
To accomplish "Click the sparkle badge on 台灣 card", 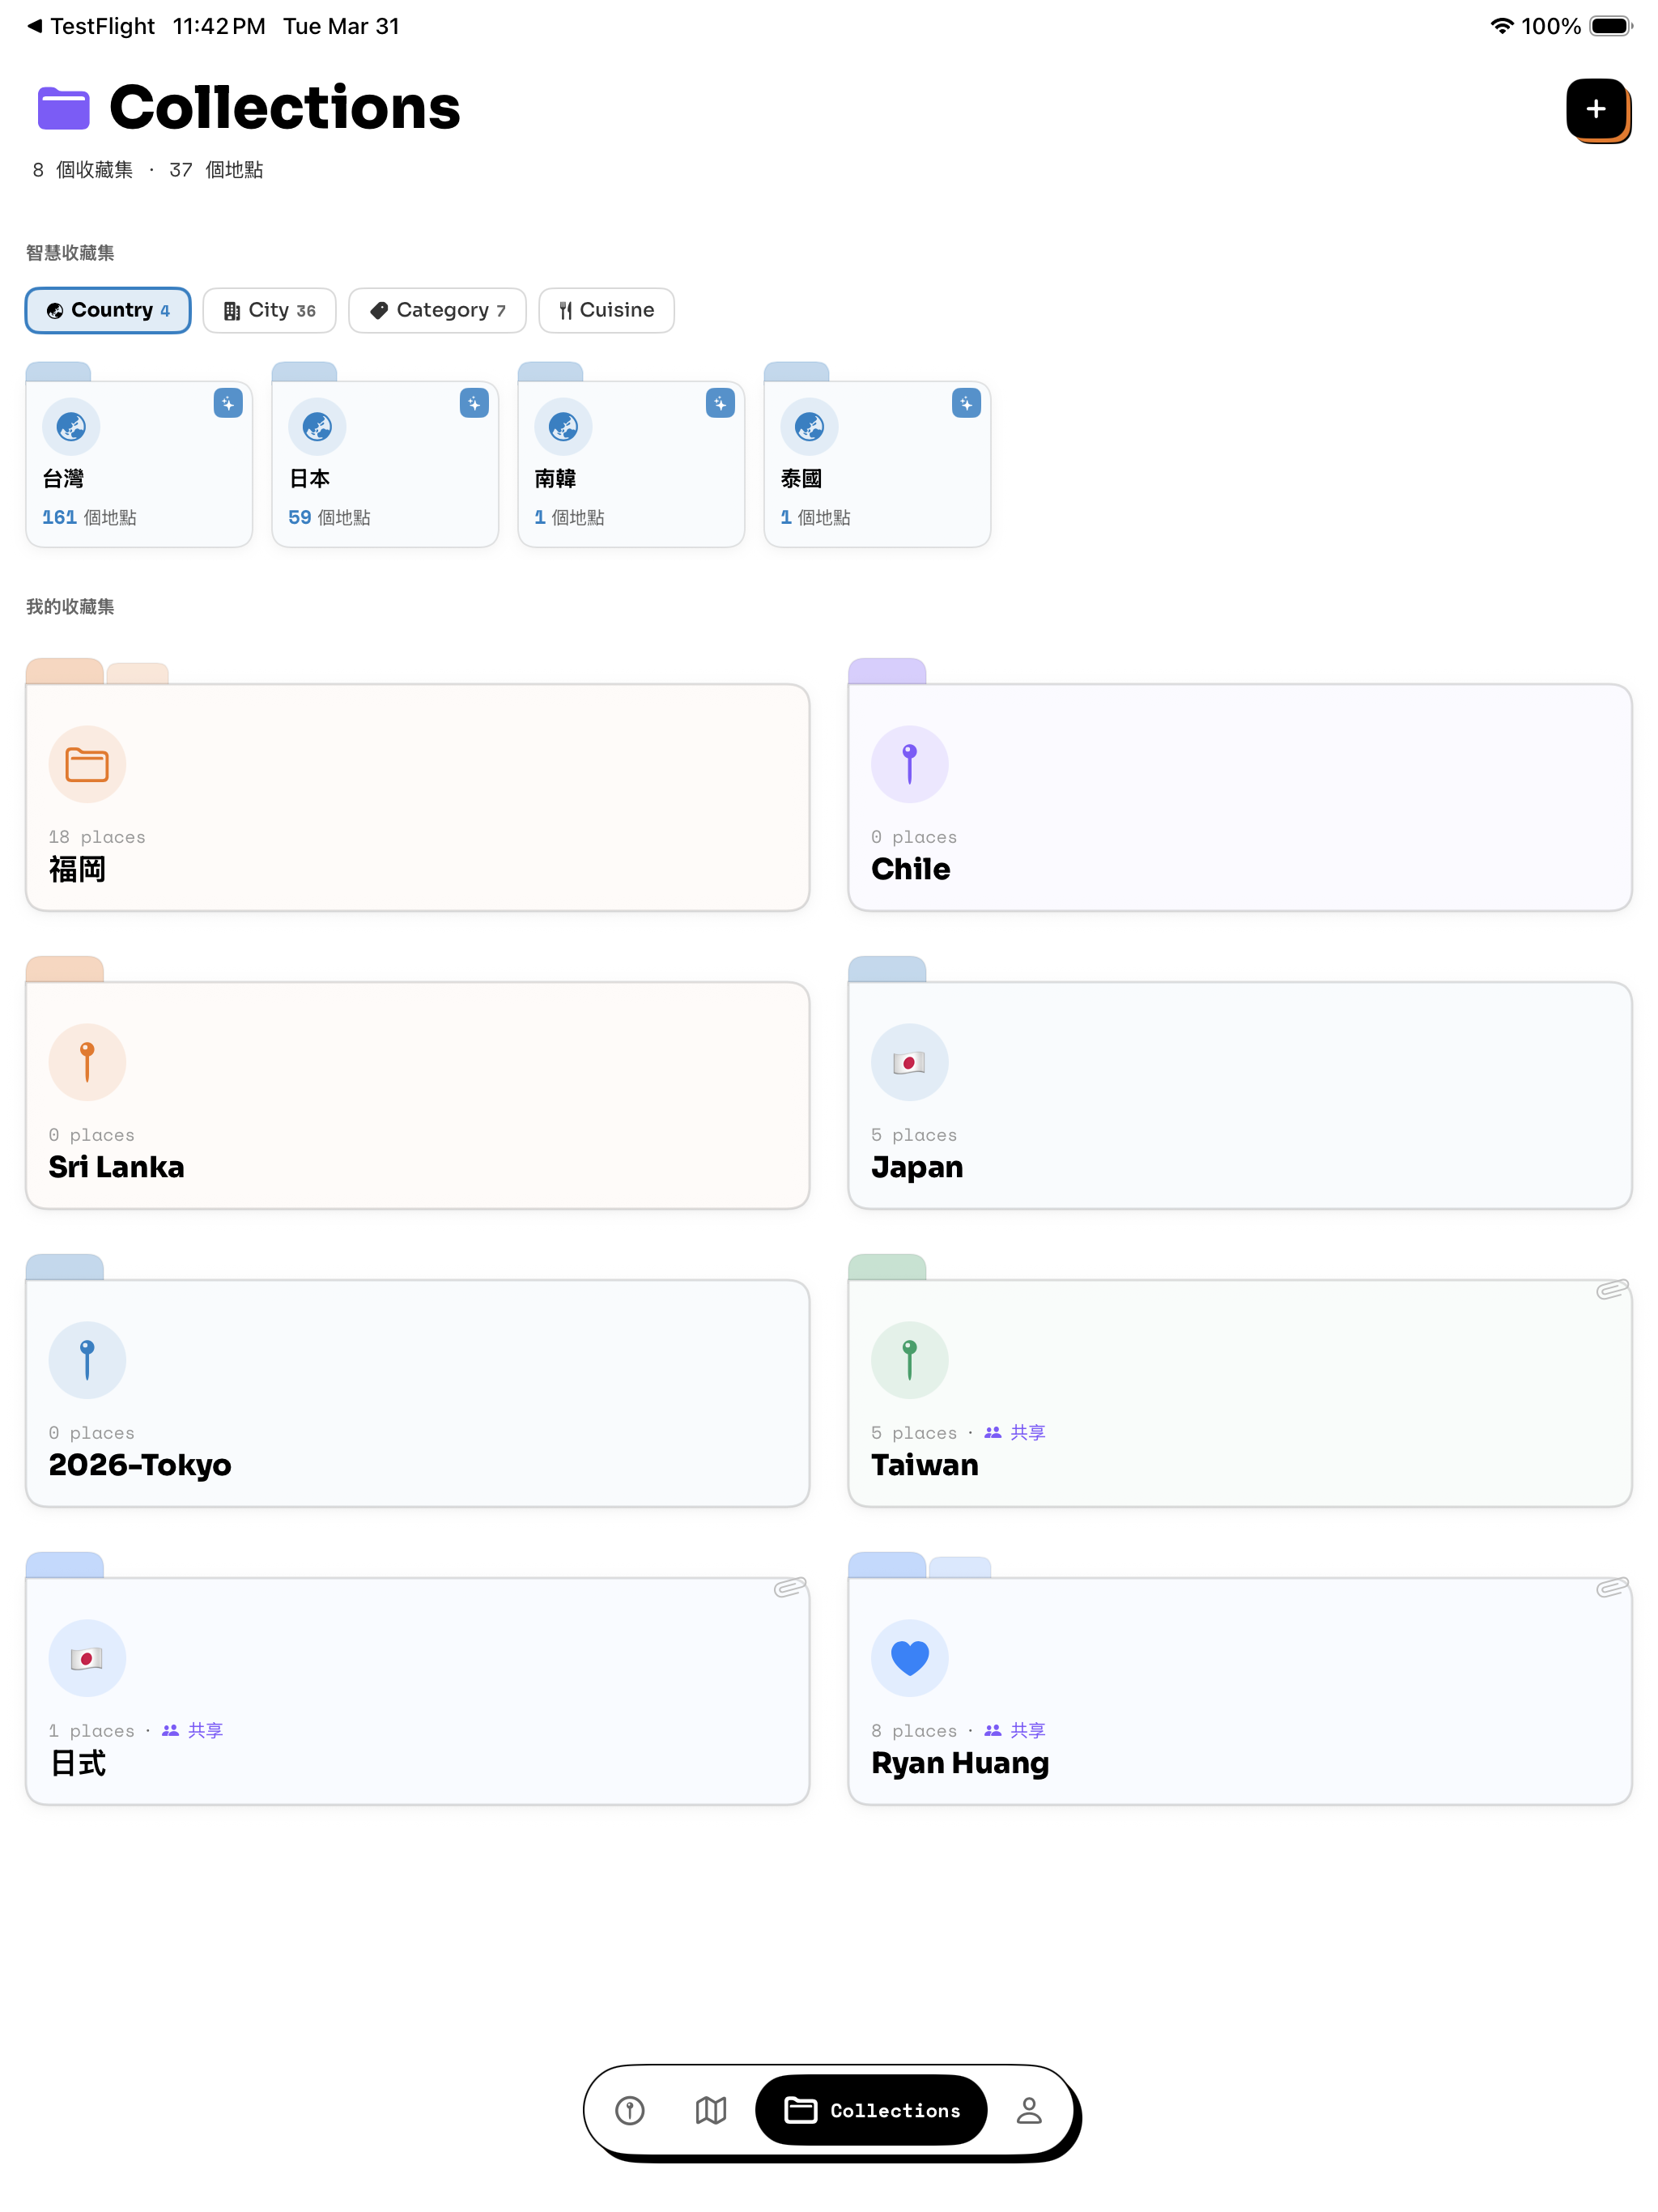I will (x=228, y=403).
